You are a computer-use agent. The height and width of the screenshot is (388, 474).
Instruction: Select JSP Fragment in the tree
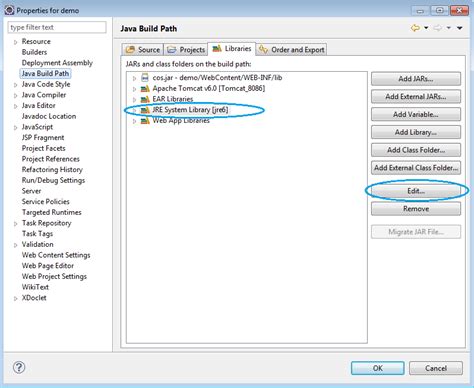point(43,138)
